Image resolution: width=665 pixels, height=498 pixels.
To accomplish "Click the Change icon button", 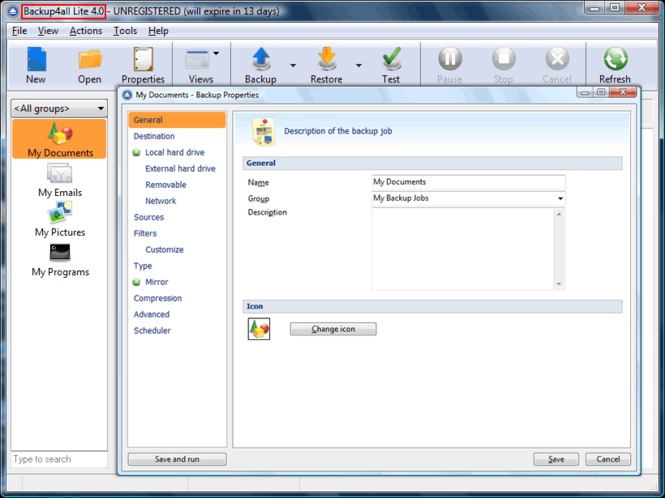I will (x=333, y=329).
